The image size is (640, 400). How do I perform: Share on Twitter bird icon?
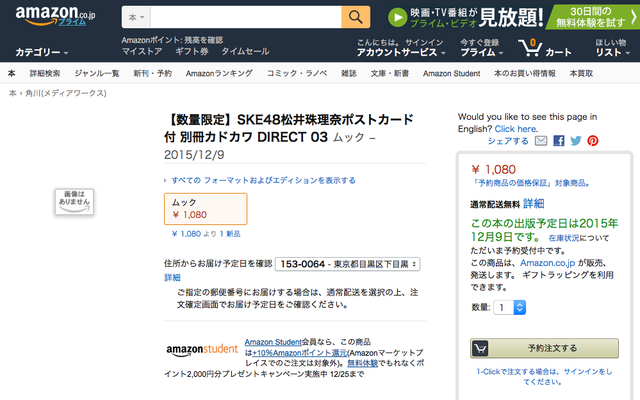(x=576, y=141)
